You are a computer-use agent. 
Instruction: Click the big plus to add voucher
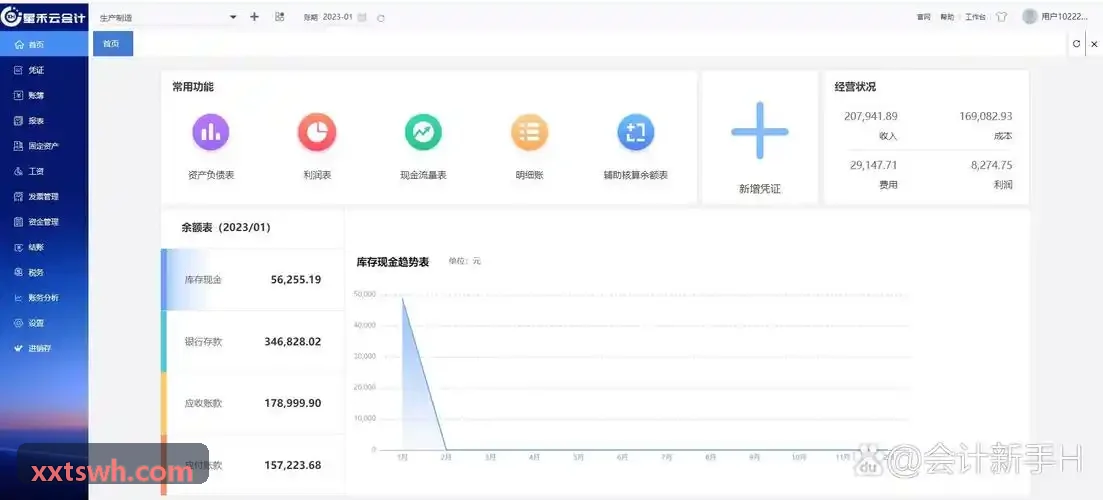tap(760, 131)
